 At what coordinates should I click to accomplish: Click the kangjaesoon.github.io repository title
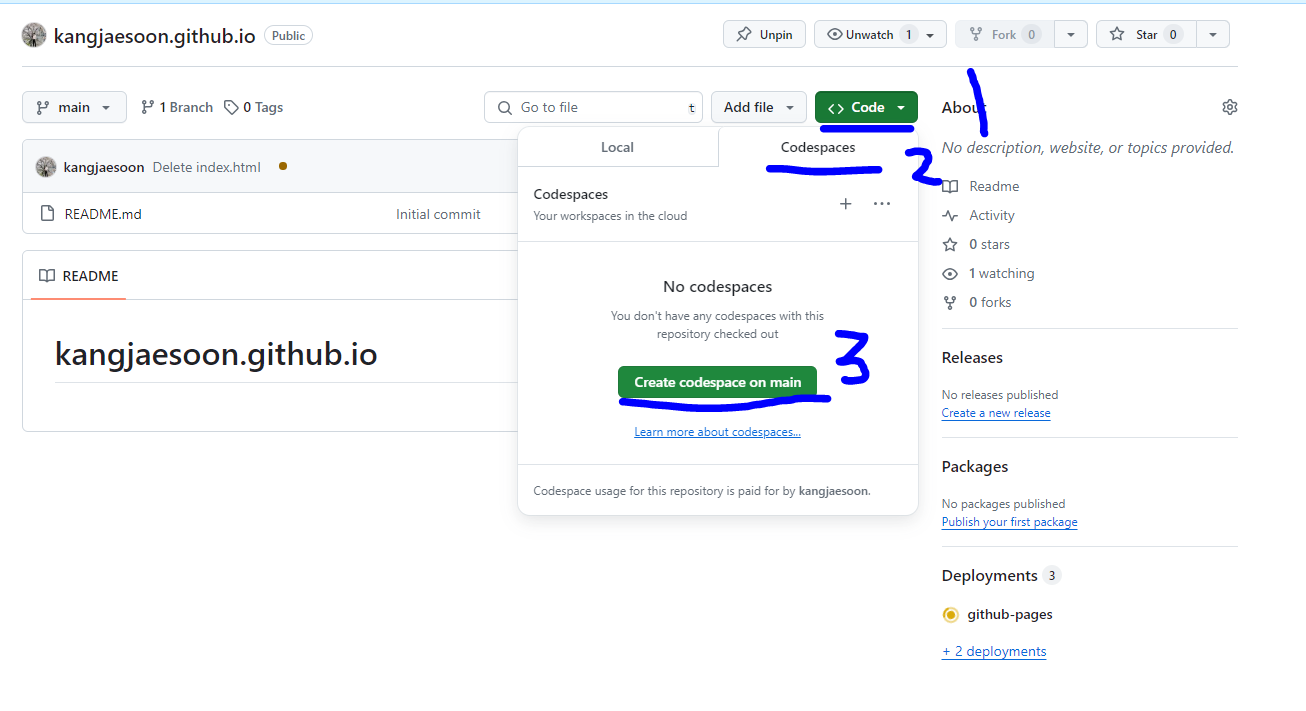[x=155, y=35]
